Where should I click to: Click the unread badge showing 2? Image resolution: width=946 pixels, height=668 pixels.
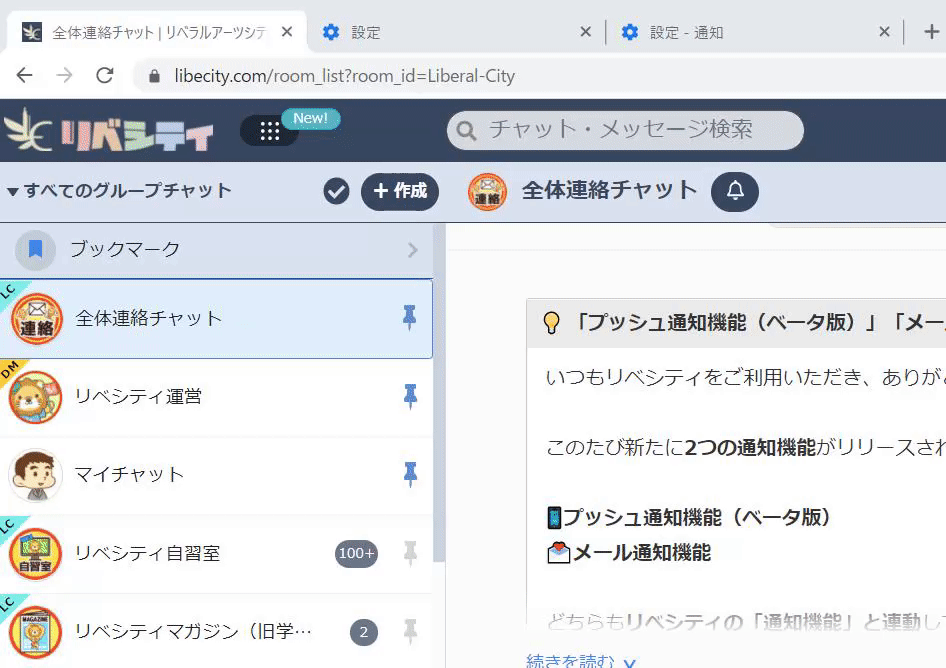[364, 632]
